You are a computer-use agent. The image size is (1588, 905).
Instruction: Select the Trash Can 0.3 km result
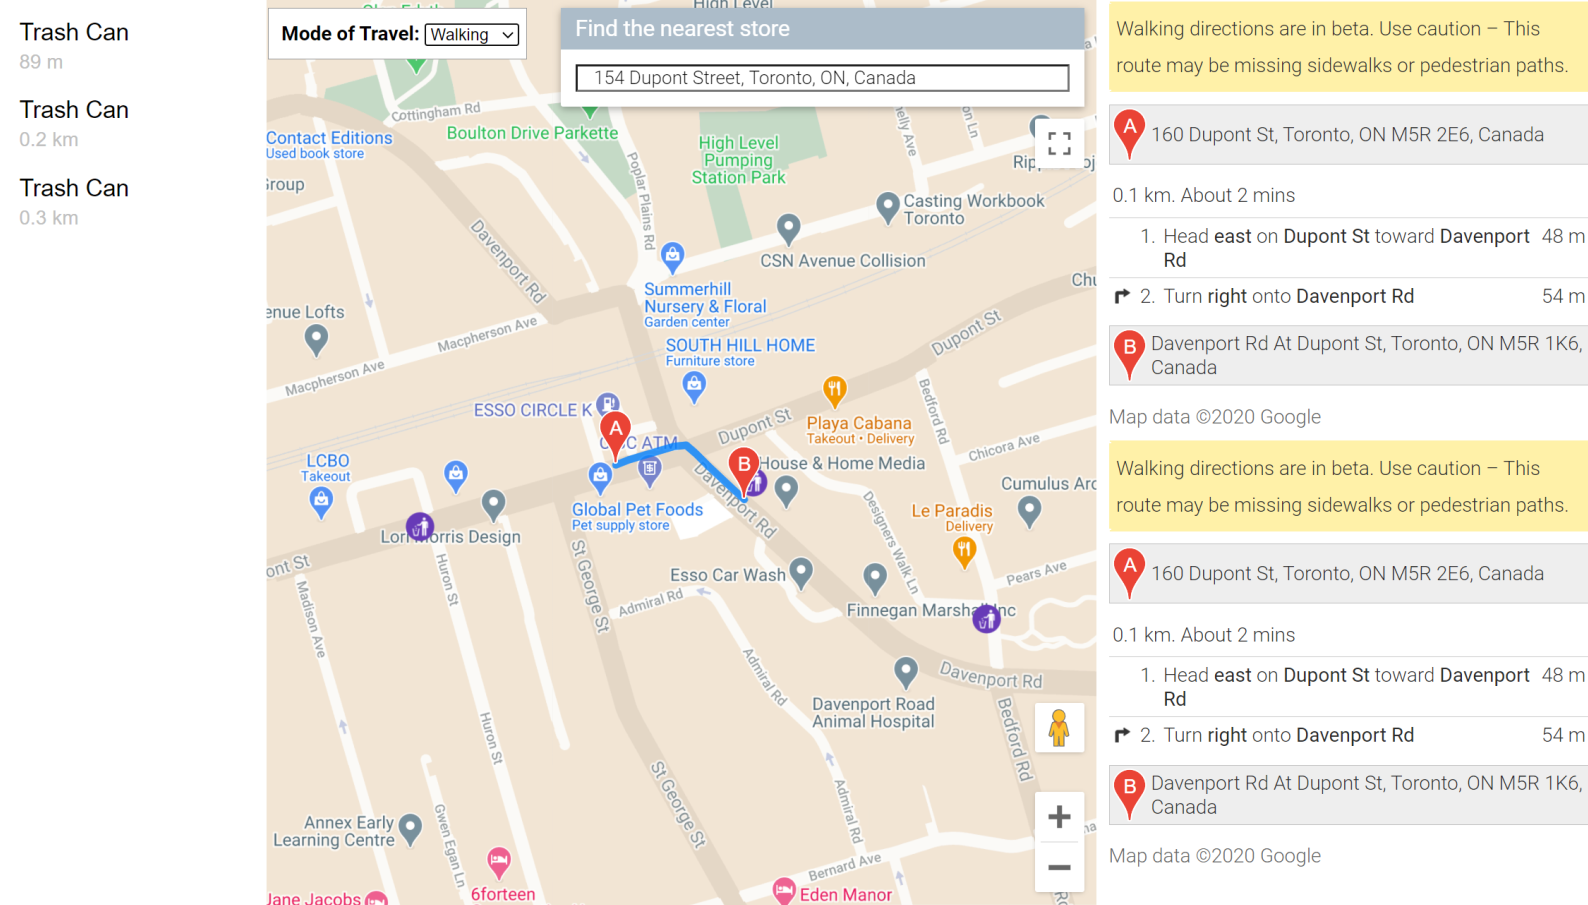click(x=74, y=202)
